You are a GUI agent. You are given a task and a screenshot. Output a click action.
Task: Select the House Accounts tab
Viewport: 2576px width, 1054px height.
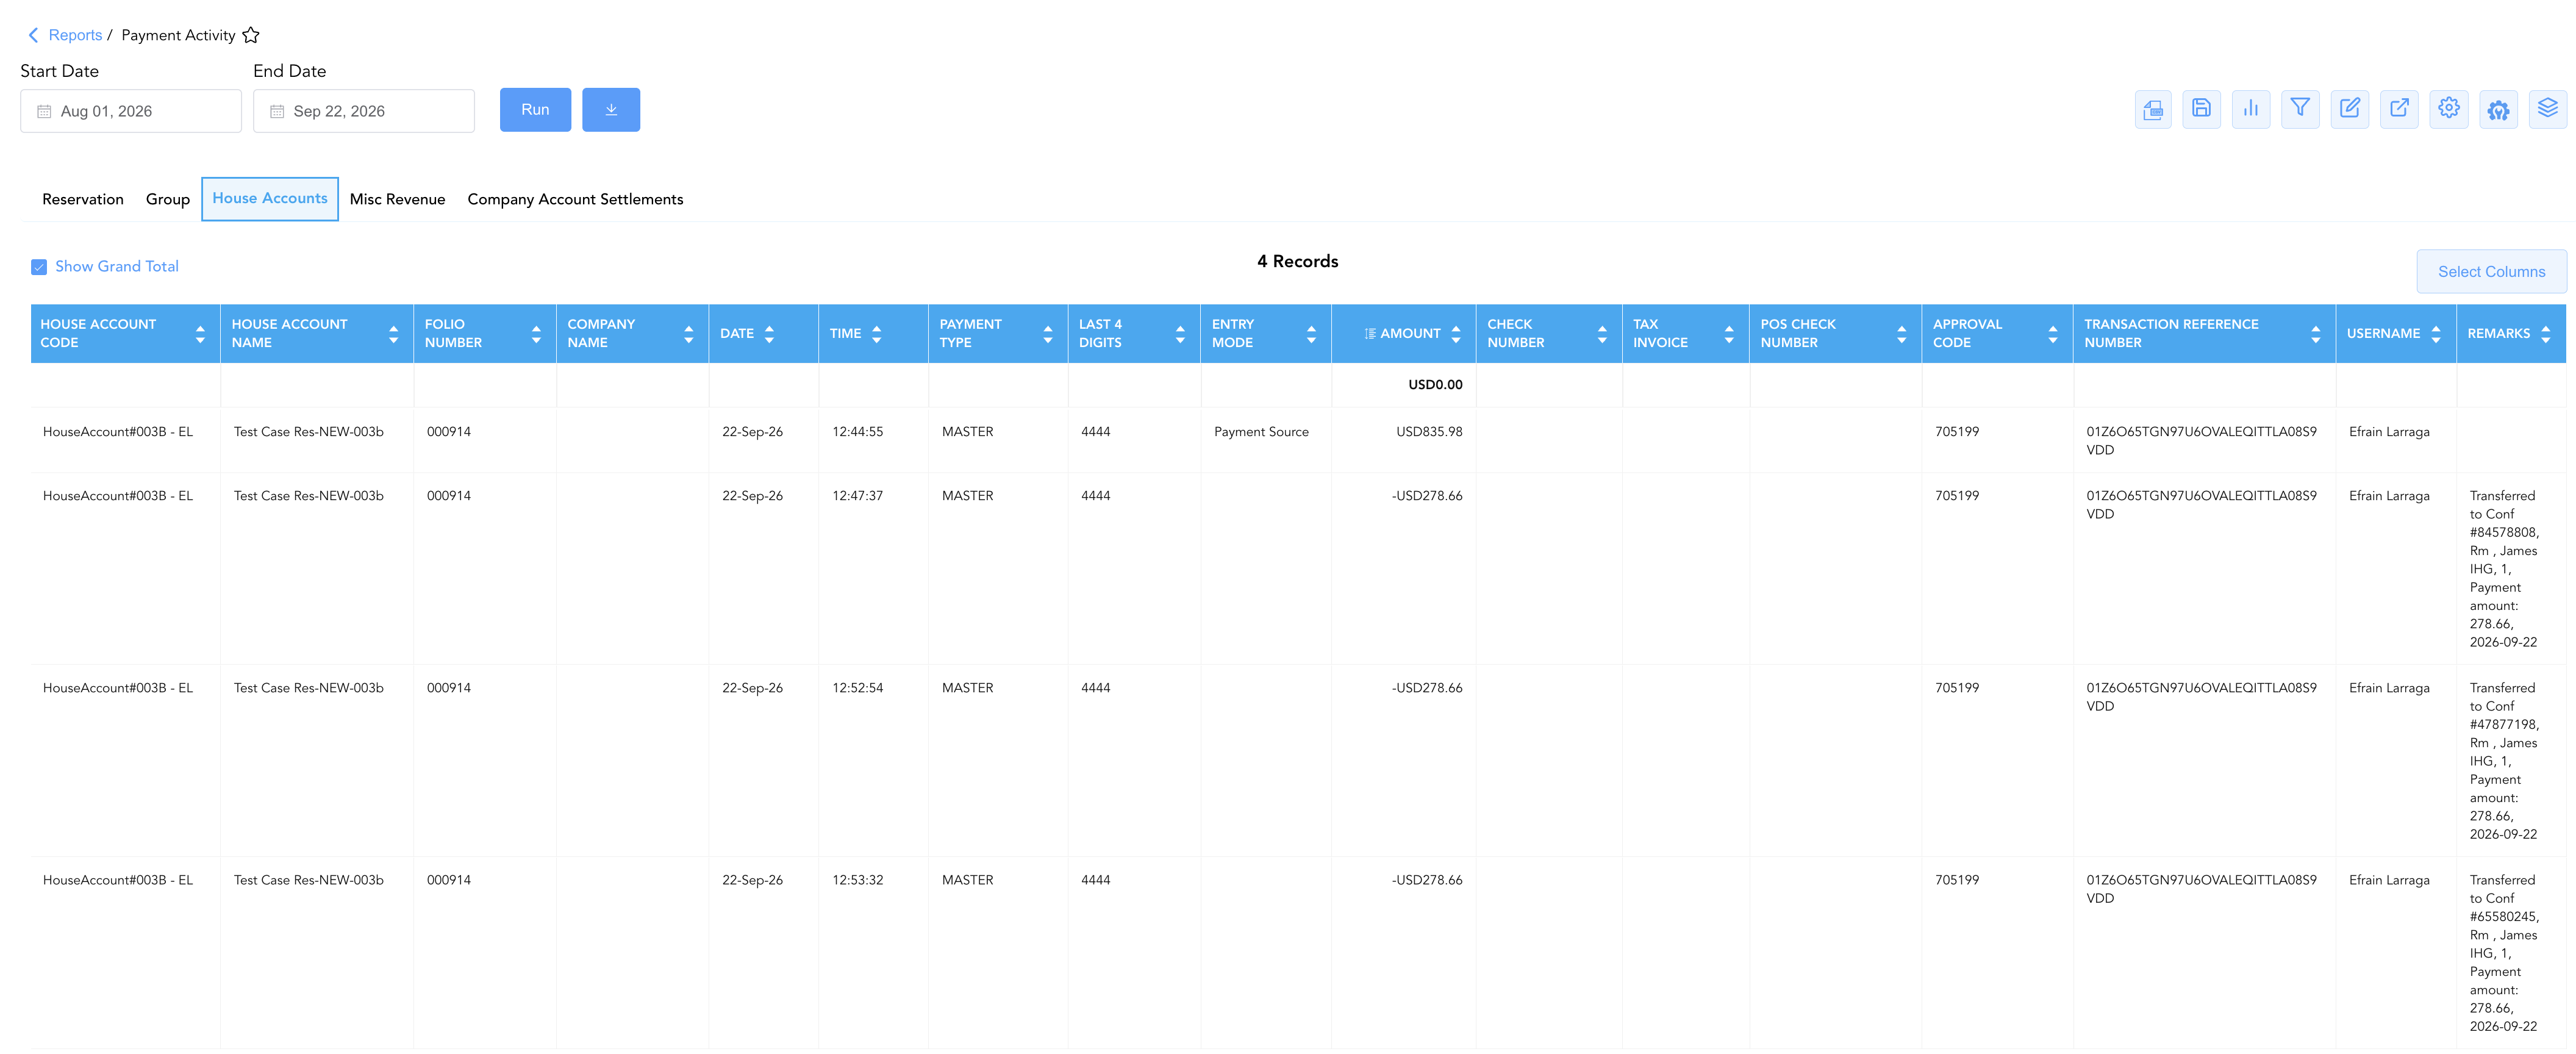270,199
